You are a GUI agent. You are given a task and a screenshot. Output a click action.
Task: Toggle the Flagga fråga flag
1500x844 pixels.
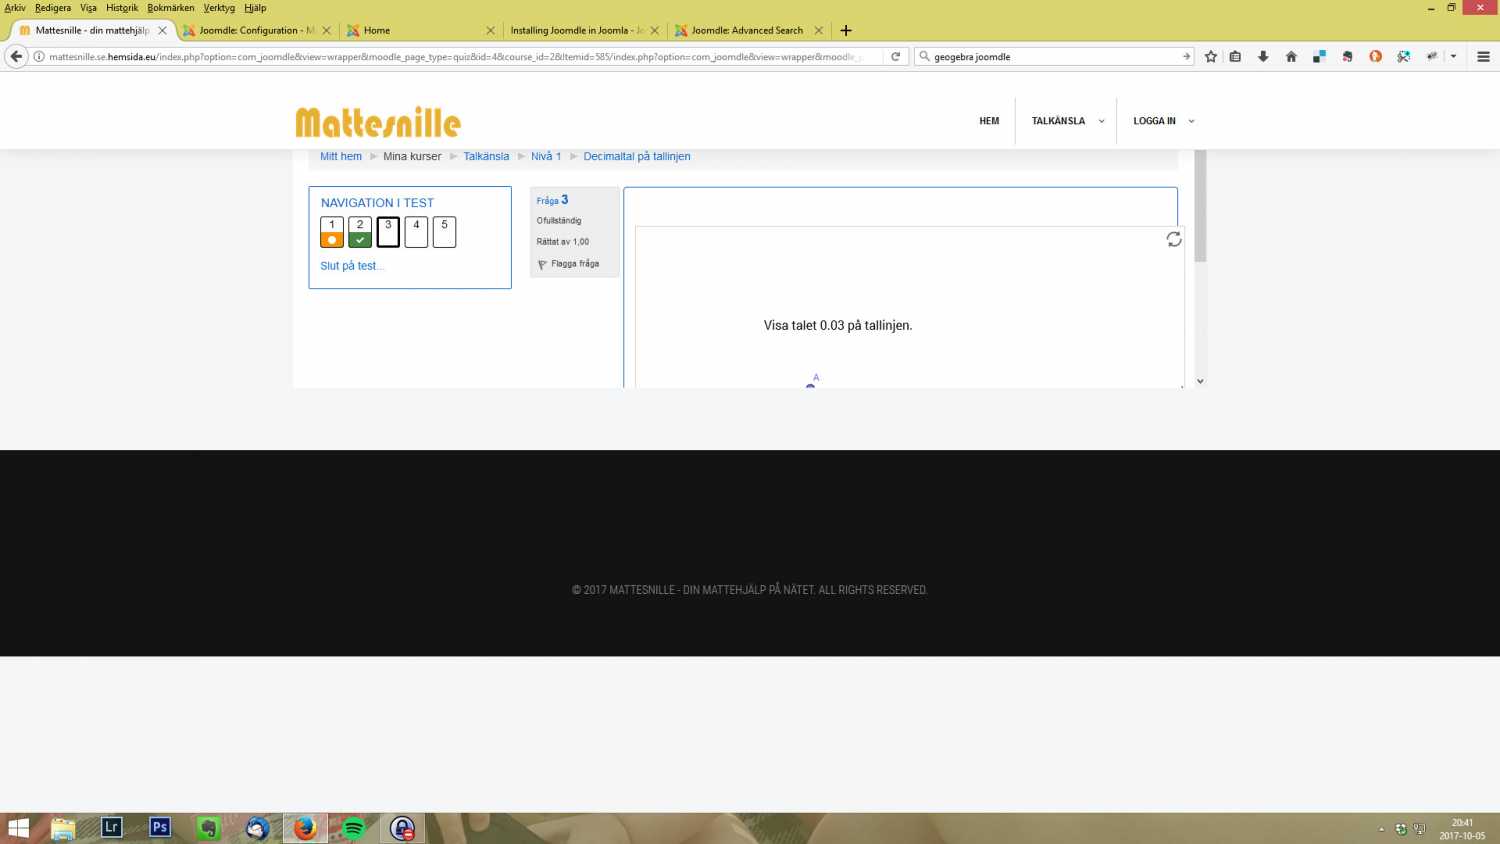pos(568,264)
